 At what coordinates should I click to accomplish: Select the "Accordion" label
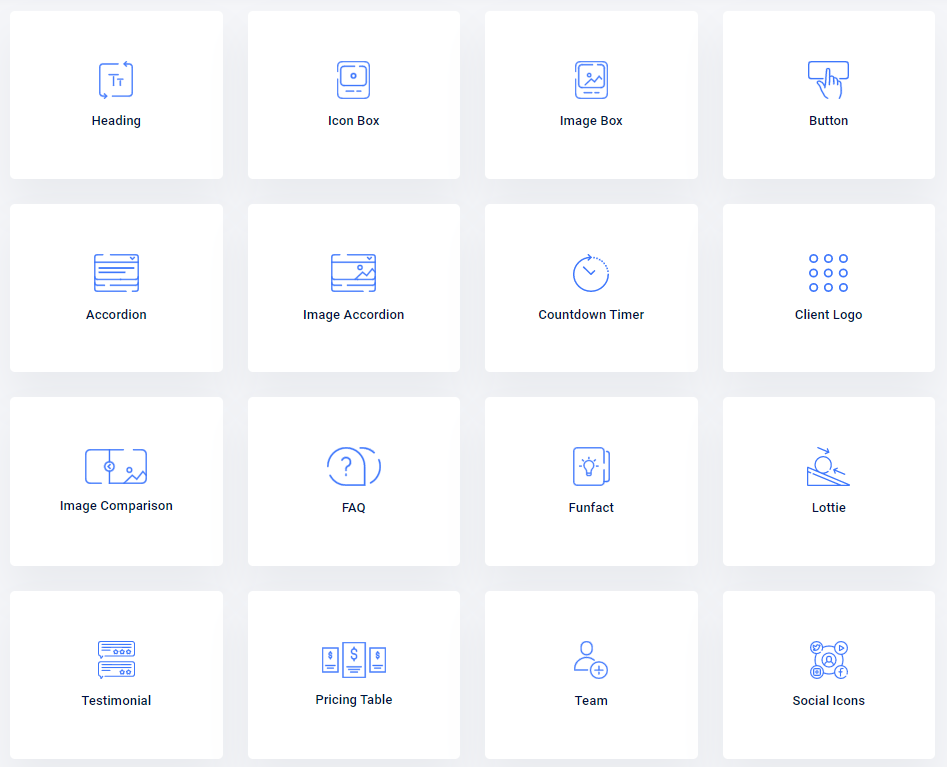116,315
